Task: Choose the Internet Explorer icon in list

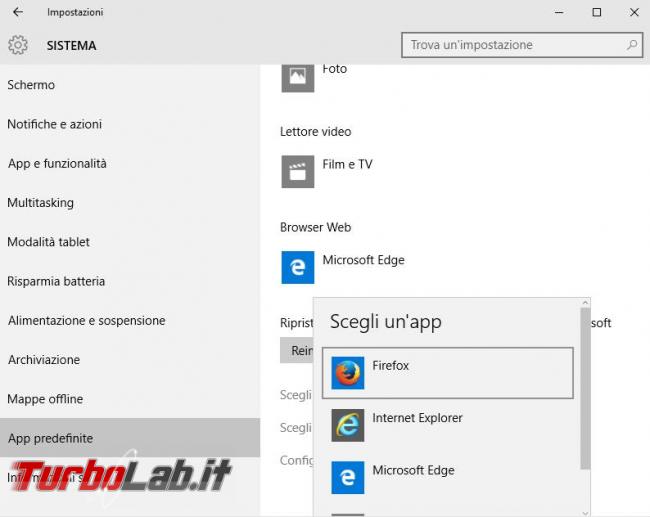Action: pyautogui.click(x=348, y=425)
